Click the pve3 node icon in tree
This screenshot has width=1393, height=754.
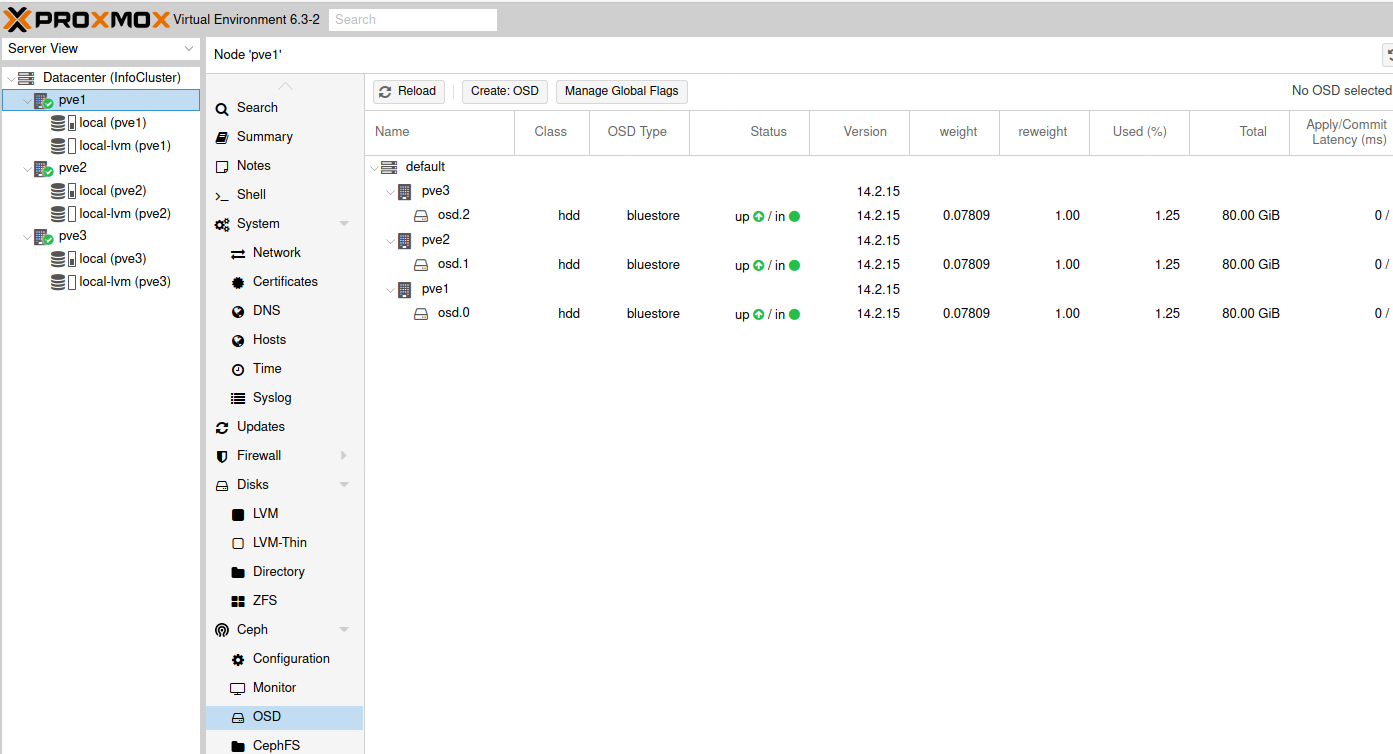43,236
